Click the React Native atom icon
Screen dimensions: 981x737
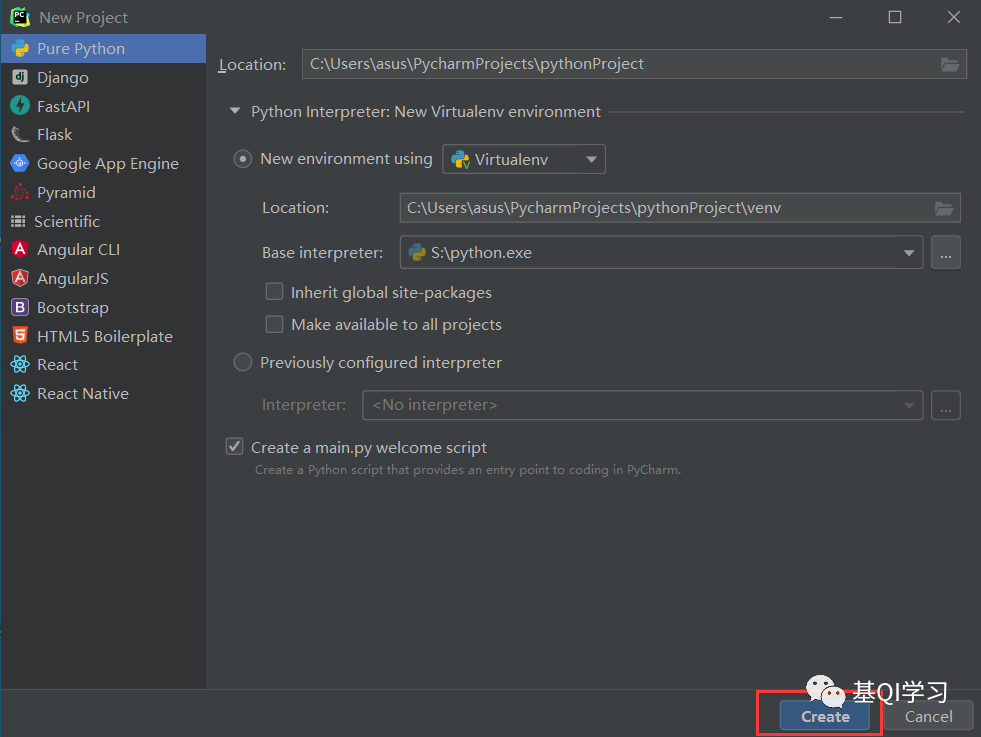coord(20,393)
